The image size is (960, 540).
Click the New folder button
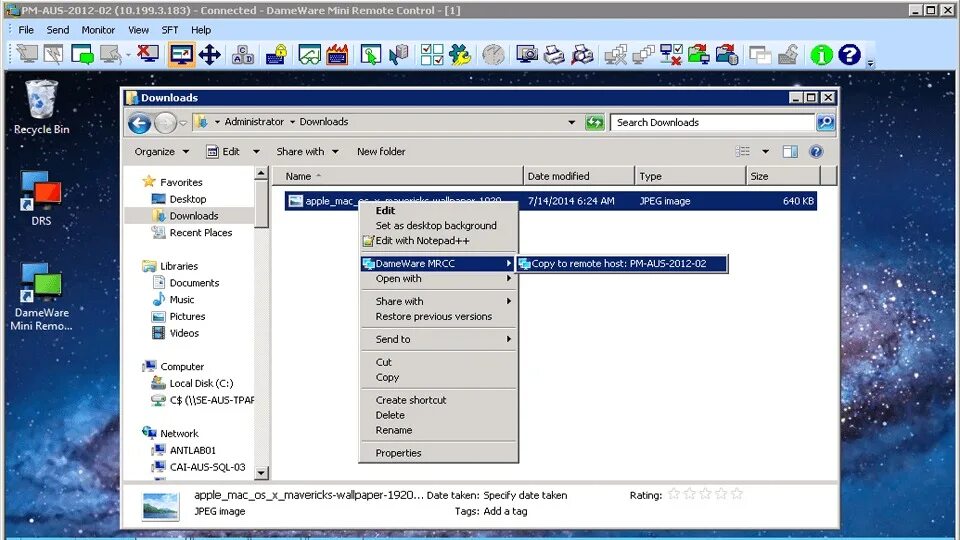[x=381, y=152]
